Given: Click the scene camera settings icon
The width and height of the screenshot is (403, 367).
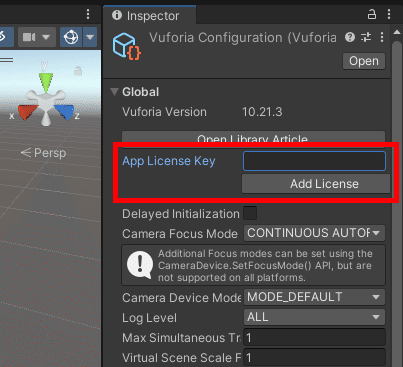Looking at the screenshot, I should click(29, 37).
